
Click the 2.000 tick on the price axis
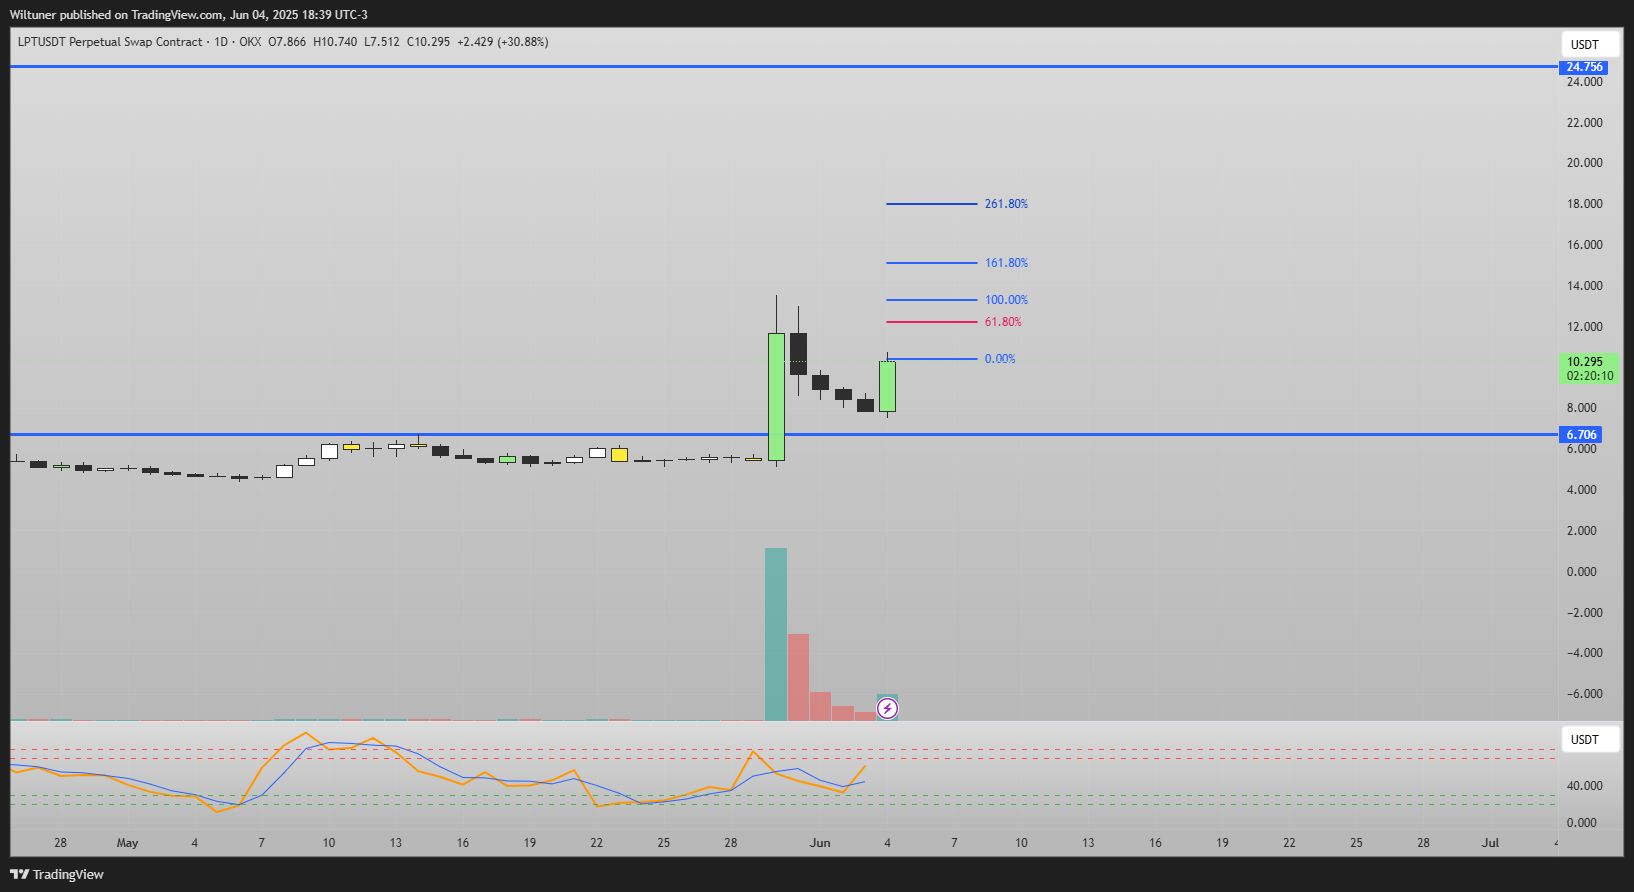pos(1581,531)
